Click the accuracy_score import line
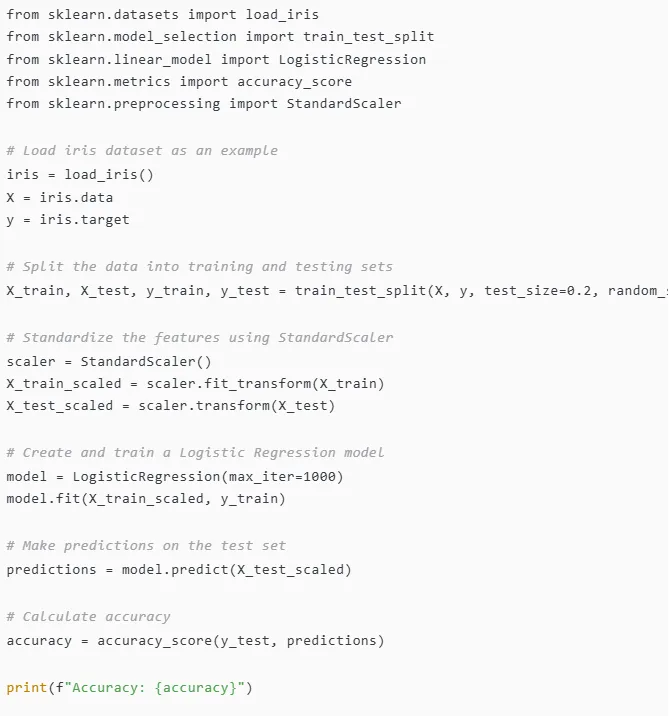 pyautogui.click(x=179, y=82)
